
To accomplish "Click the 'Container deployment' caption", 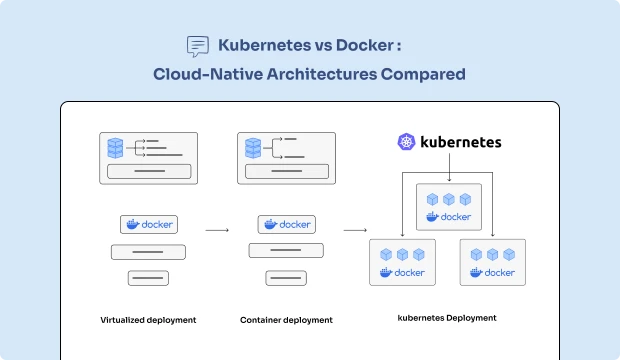I will pos(286,320).
